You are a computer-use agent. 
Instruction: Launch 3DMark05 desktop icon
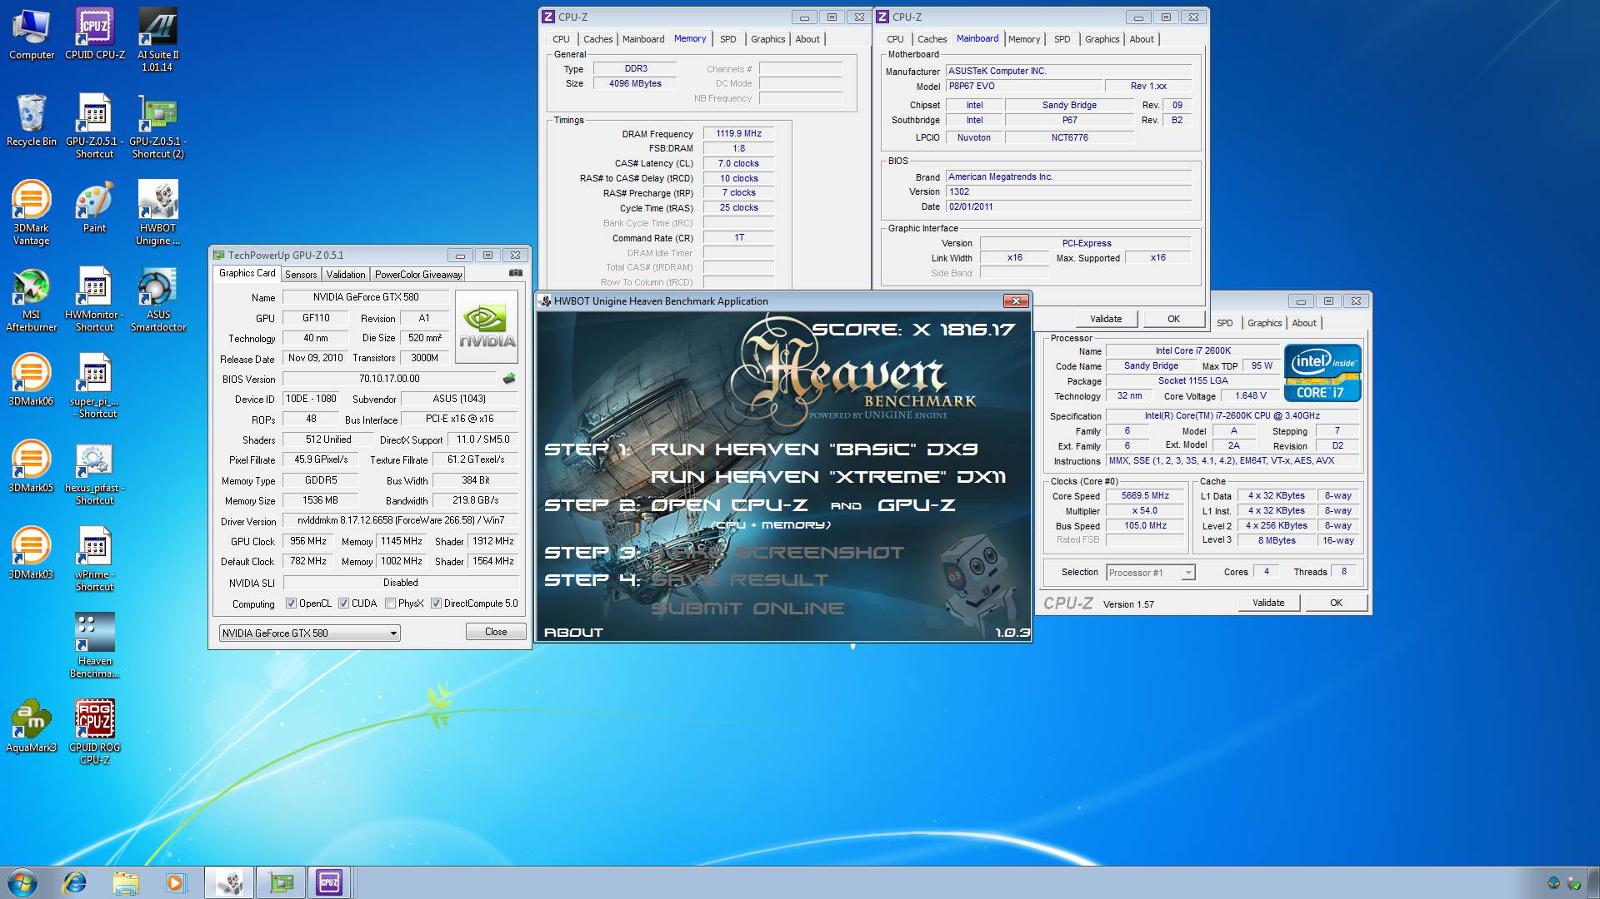[x=31, y=467]
